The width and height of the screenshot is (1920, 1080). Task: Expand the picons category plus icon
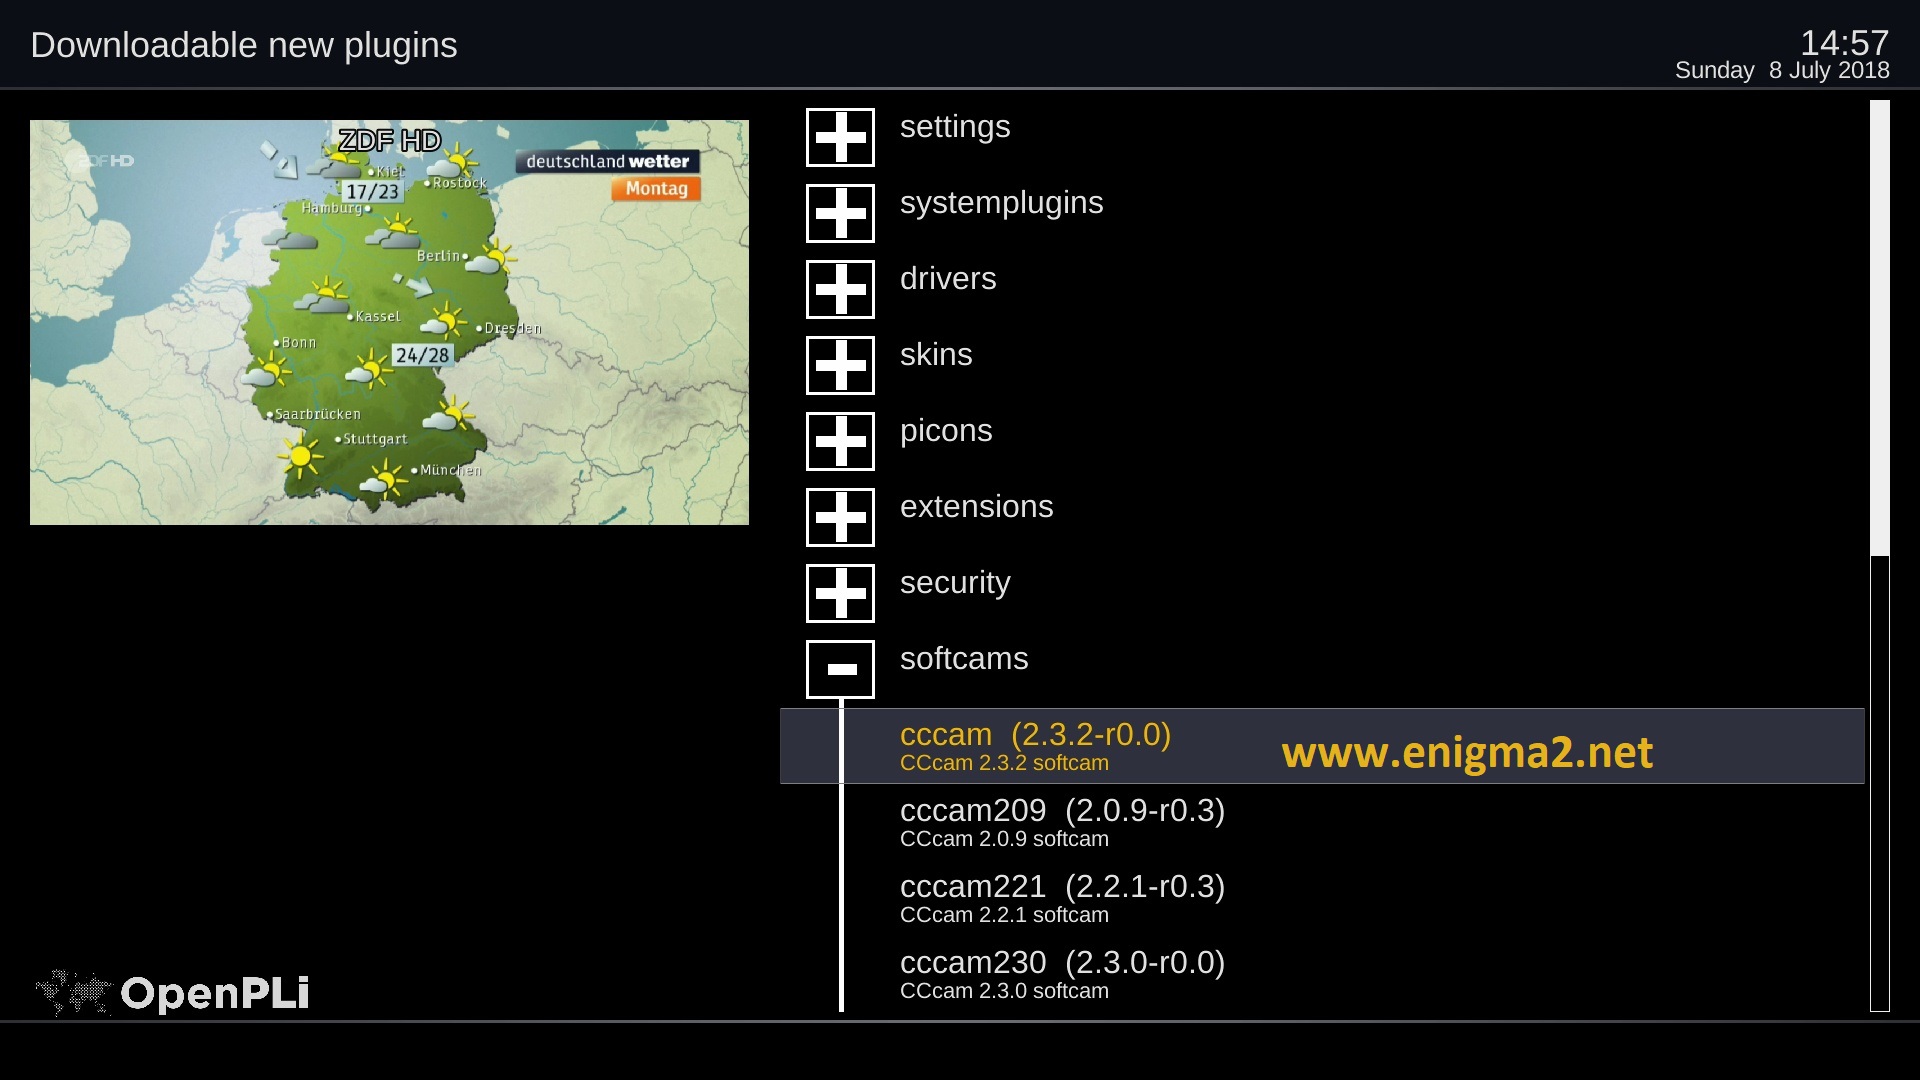[x=840, y=441]
